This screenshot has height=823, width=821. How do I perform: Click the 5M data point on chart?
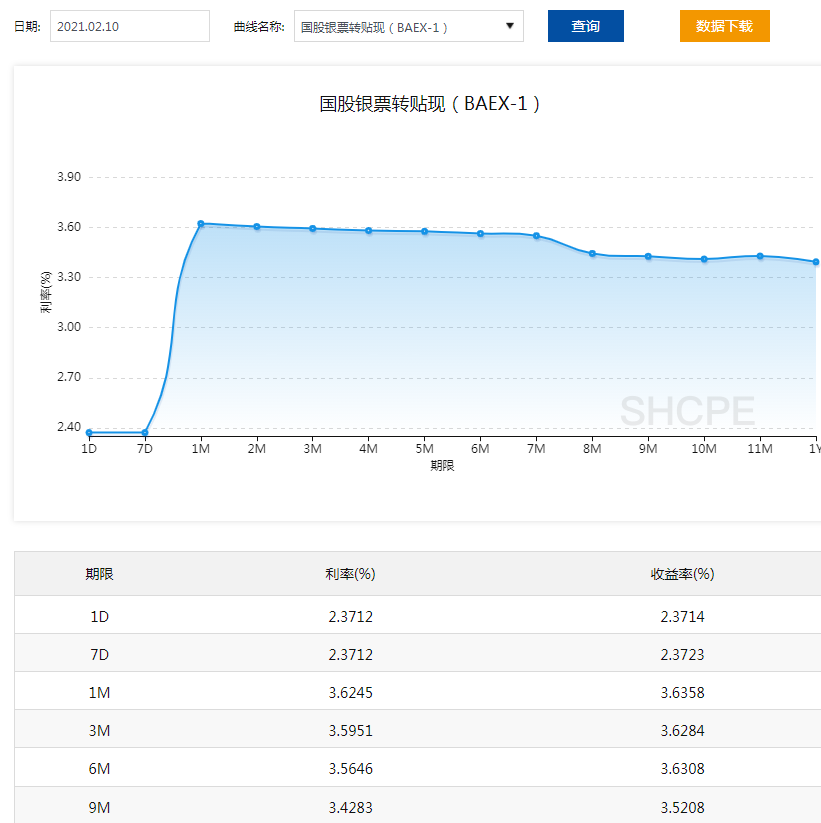click(x=425, y=231)
